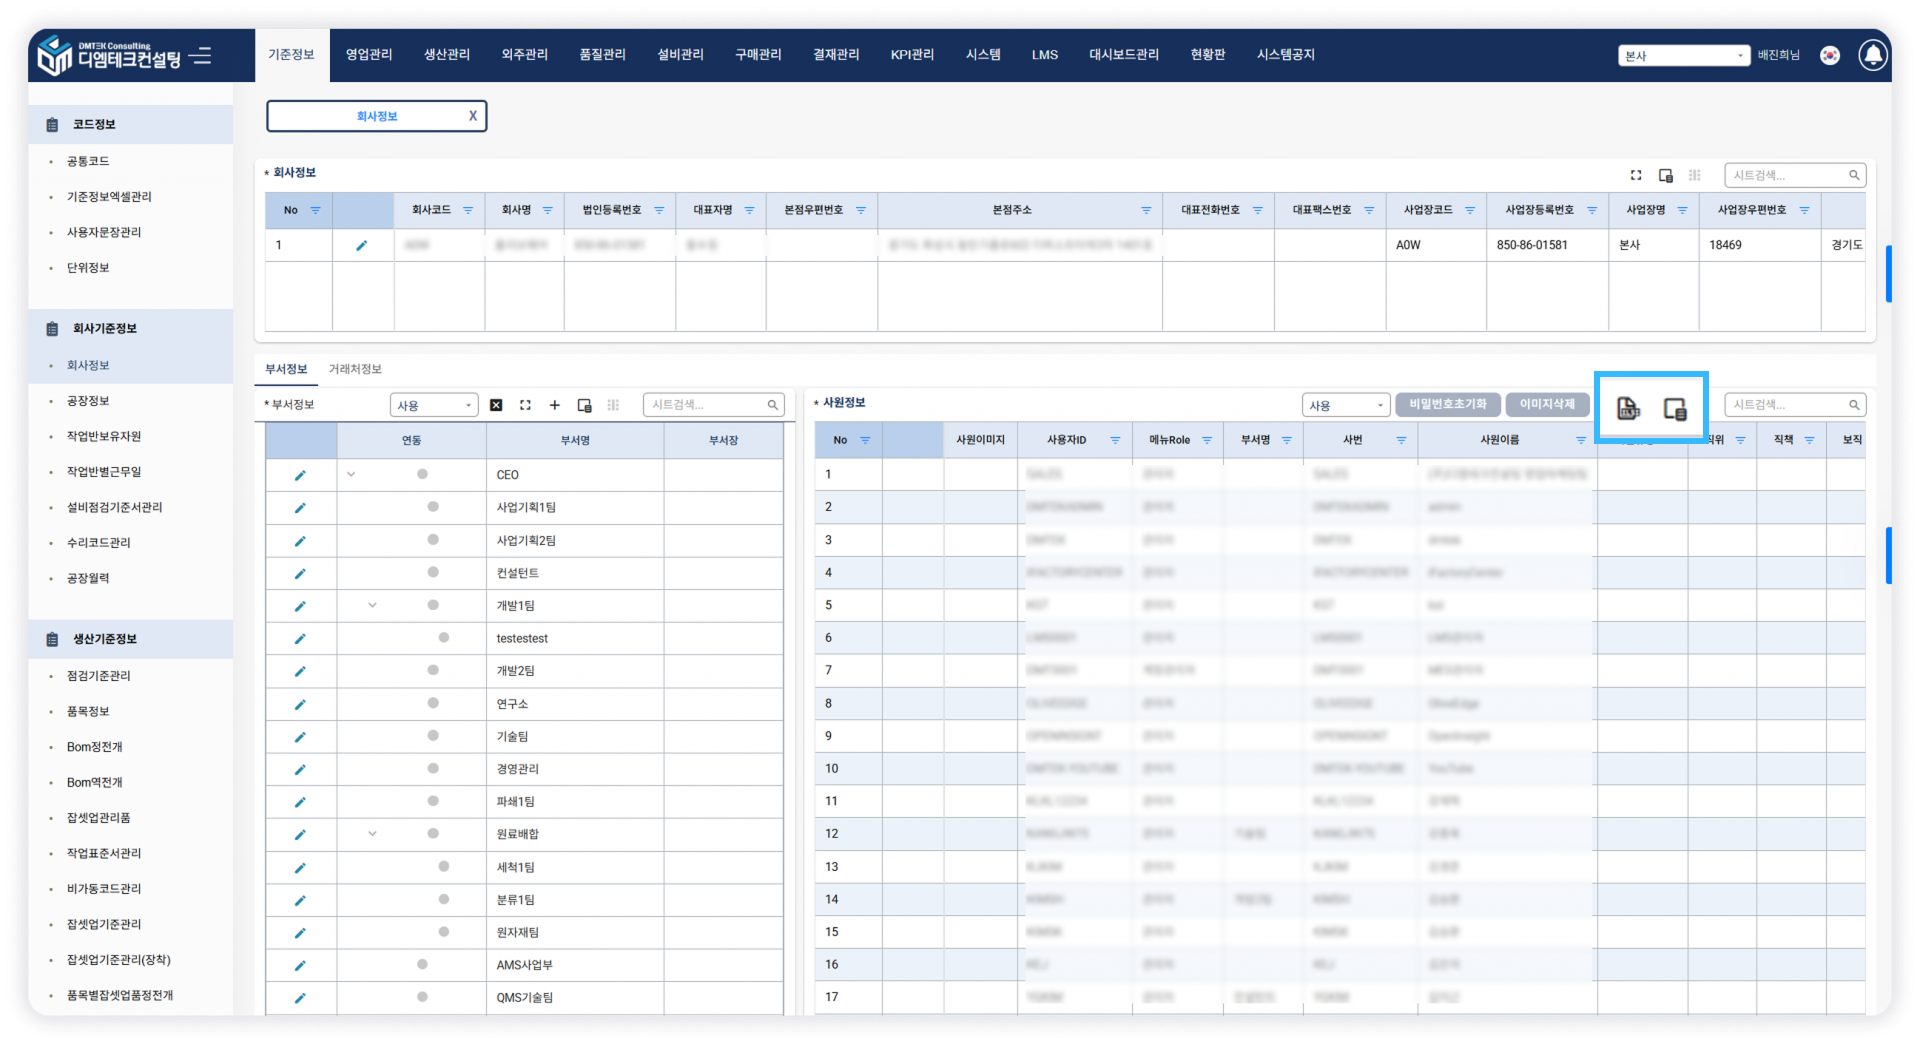
Task: Open the notification bell
Action: coord(1873,55)
